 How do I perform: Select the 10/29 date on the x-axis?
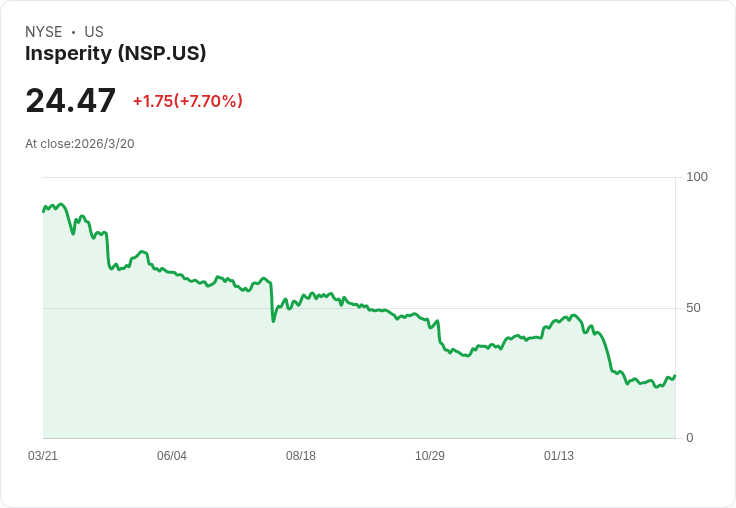(430, 456)
